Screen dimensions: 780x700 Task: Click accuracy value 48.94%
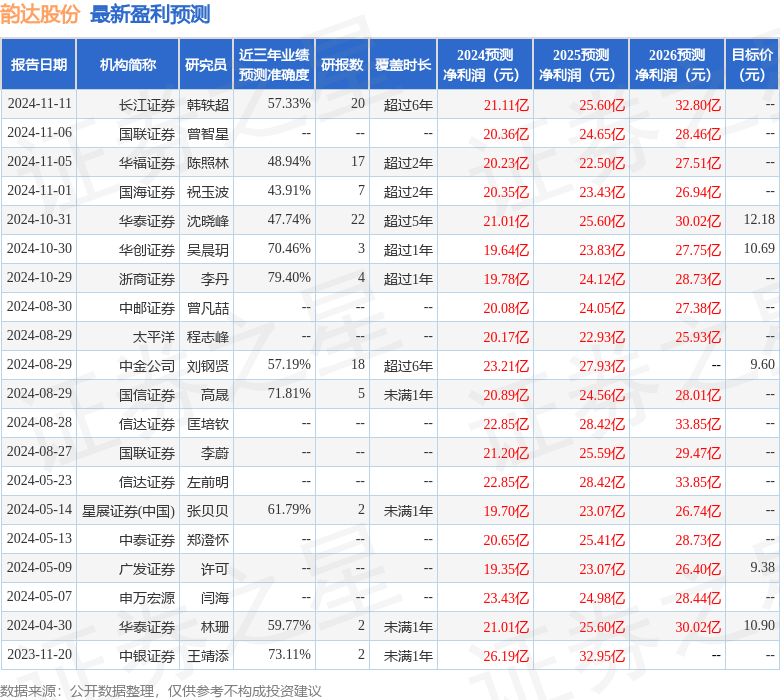click(x=289, y=162)
